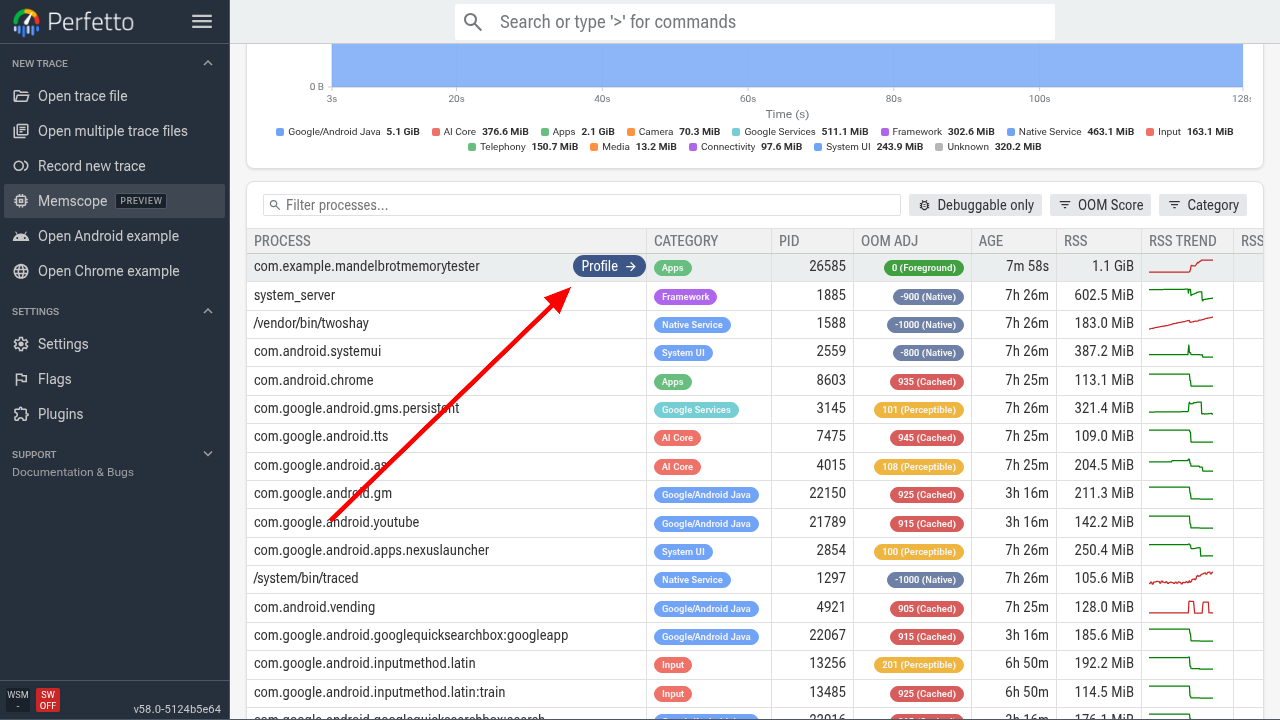Image resolution: width=1280 pixels, height=720 pixels.
Task: Select com.google.android.youtube process name
Action: (x=337, y=522)
